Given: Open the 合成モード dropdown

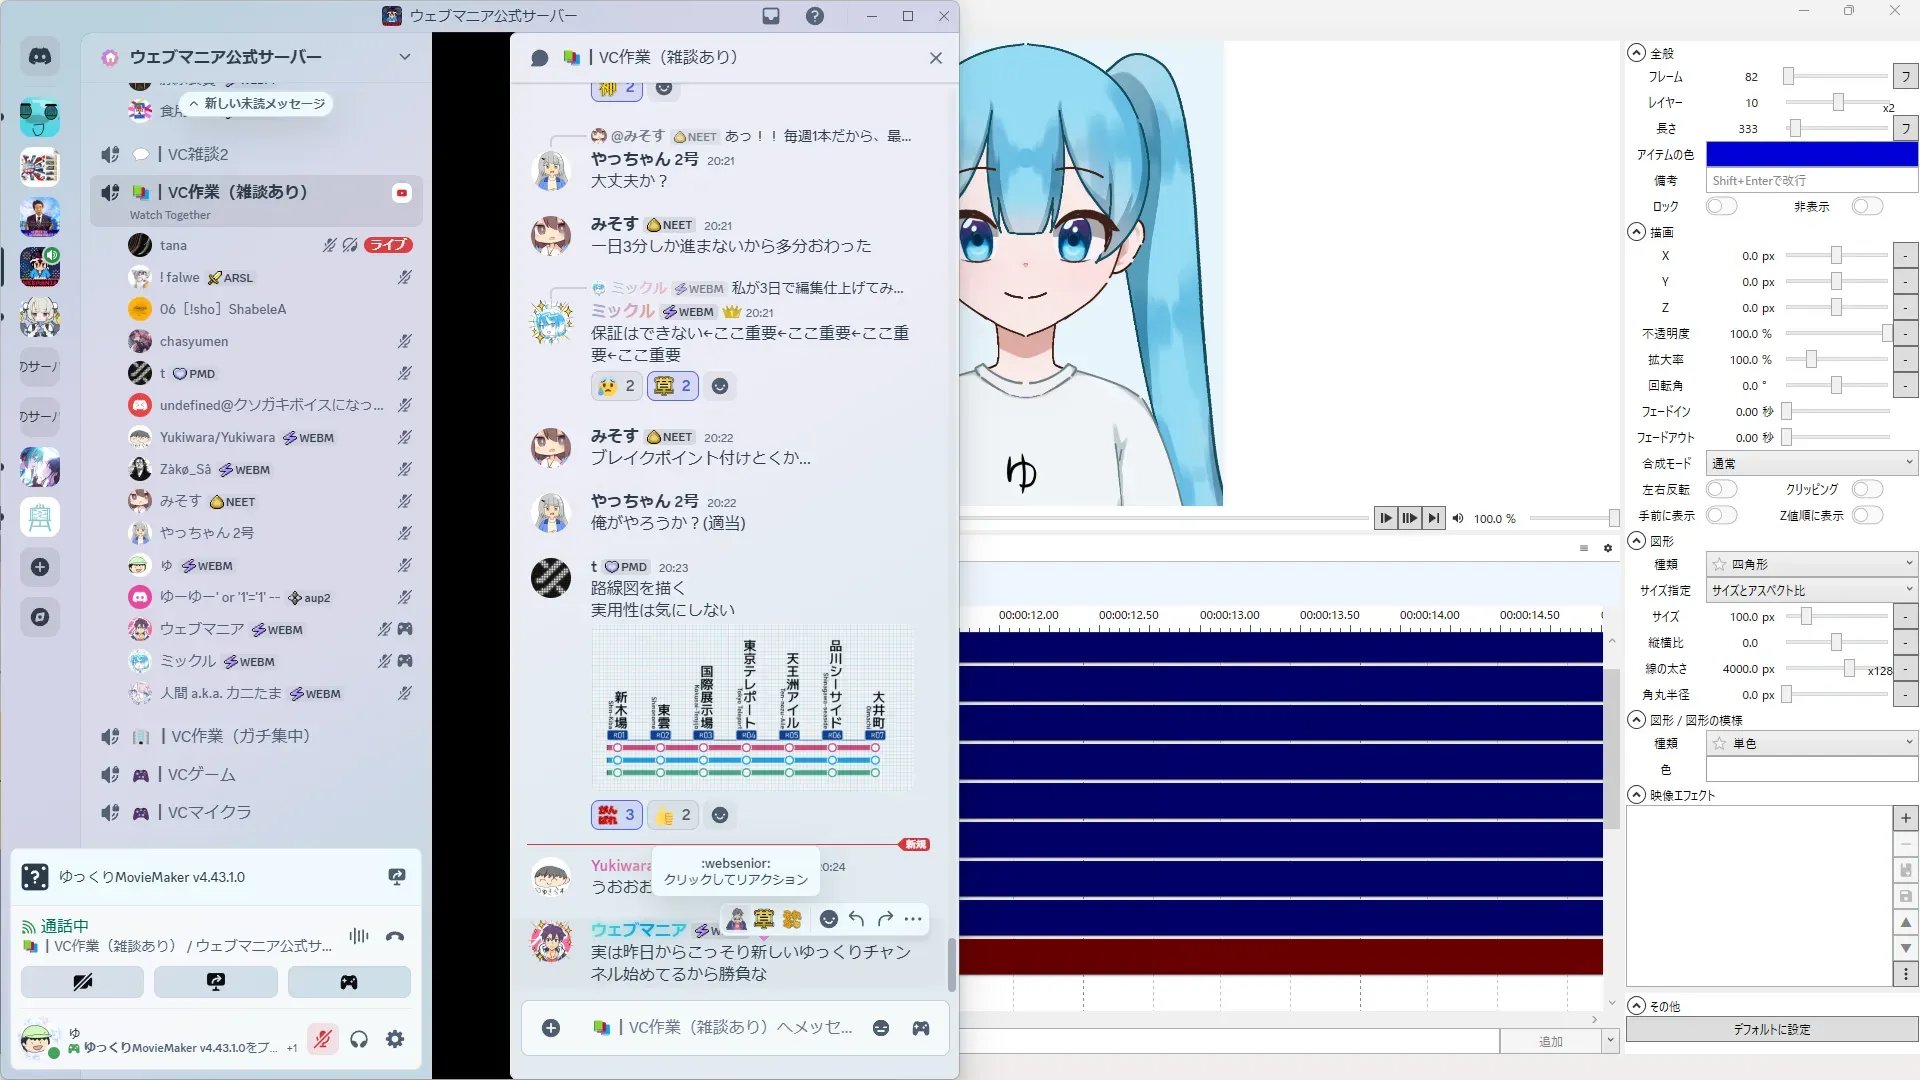Looking at the screenshot, I should [x=1811, y=463].
